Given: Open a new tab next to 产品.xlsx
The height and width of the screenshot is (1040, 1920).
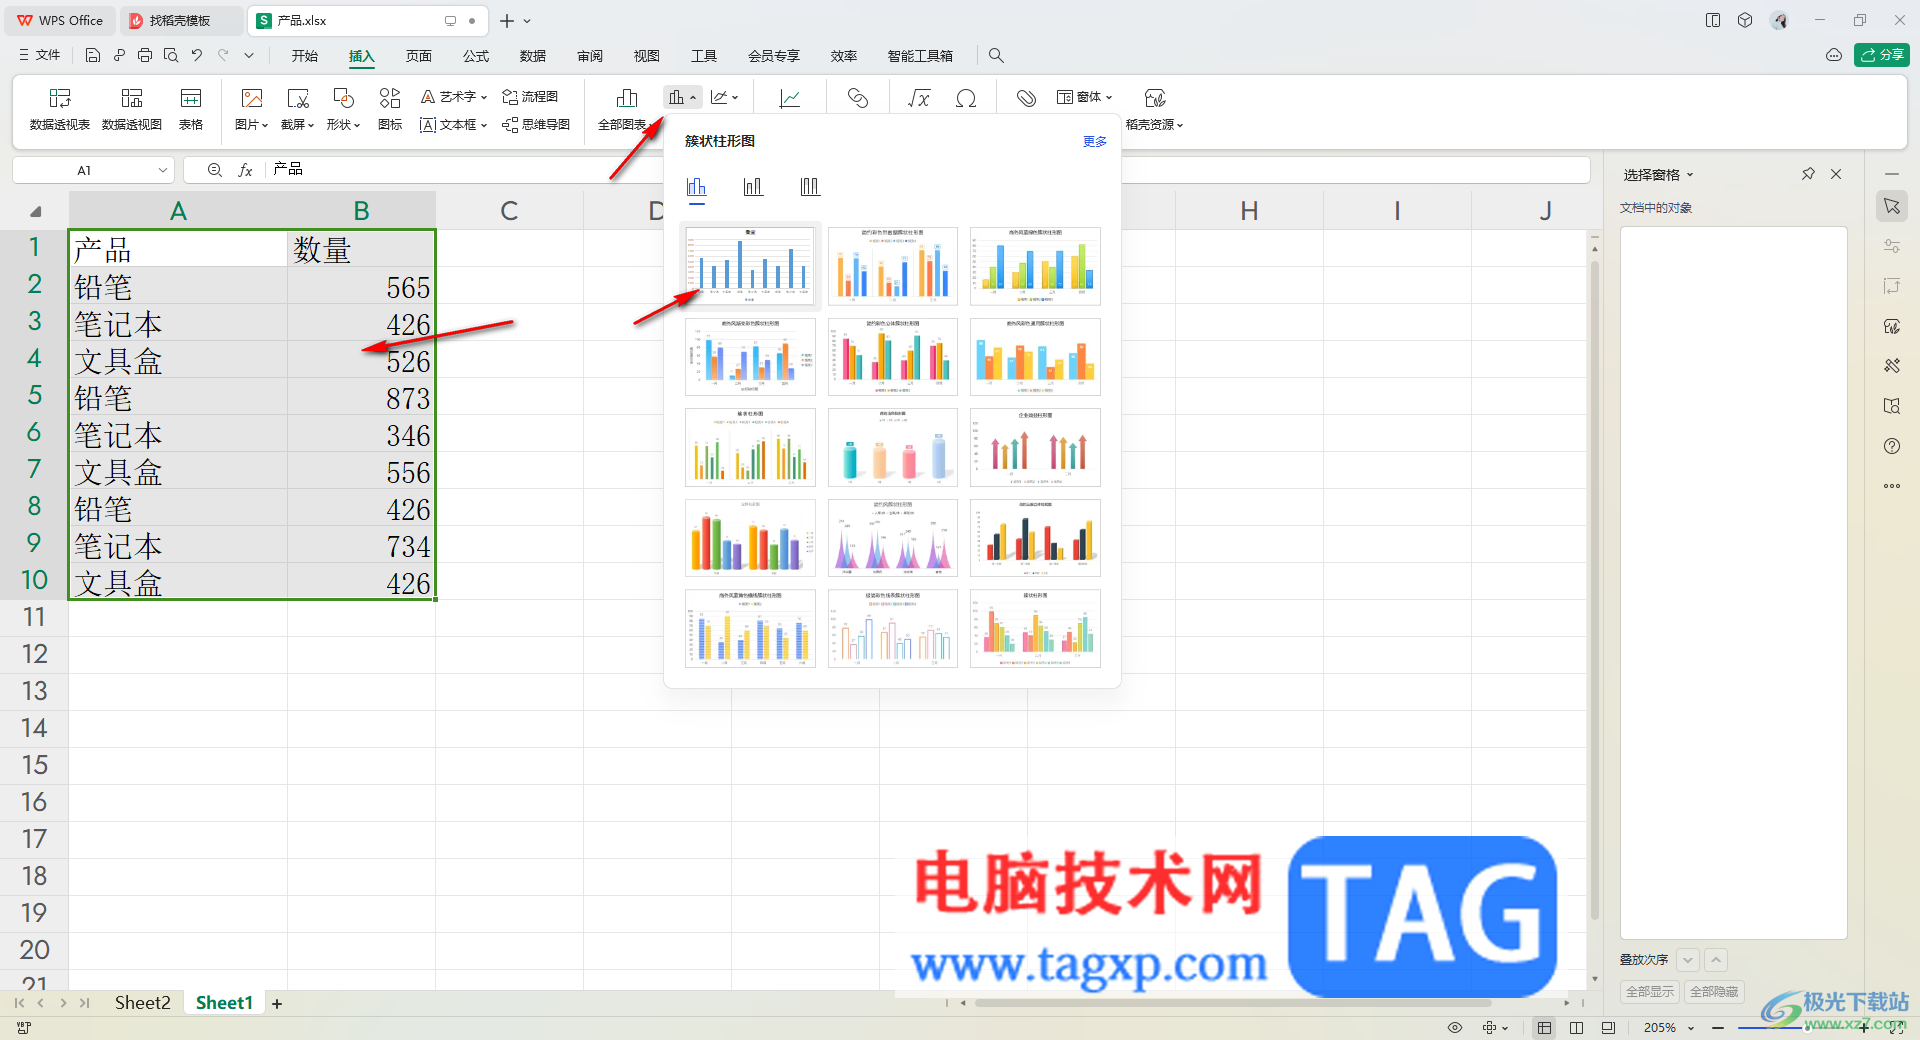Looking at the screenshot, I should tap(507, 21).
